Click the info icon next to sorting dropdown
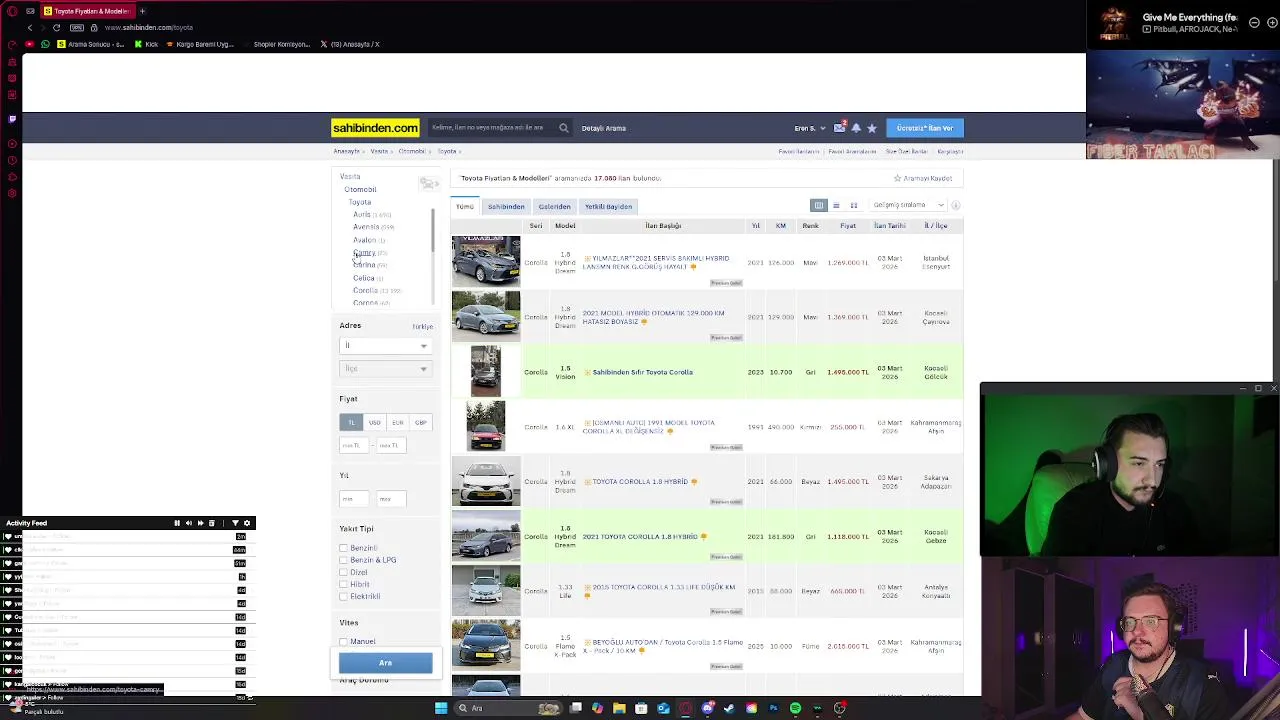1280x720 pixels. tap(956, 205)
